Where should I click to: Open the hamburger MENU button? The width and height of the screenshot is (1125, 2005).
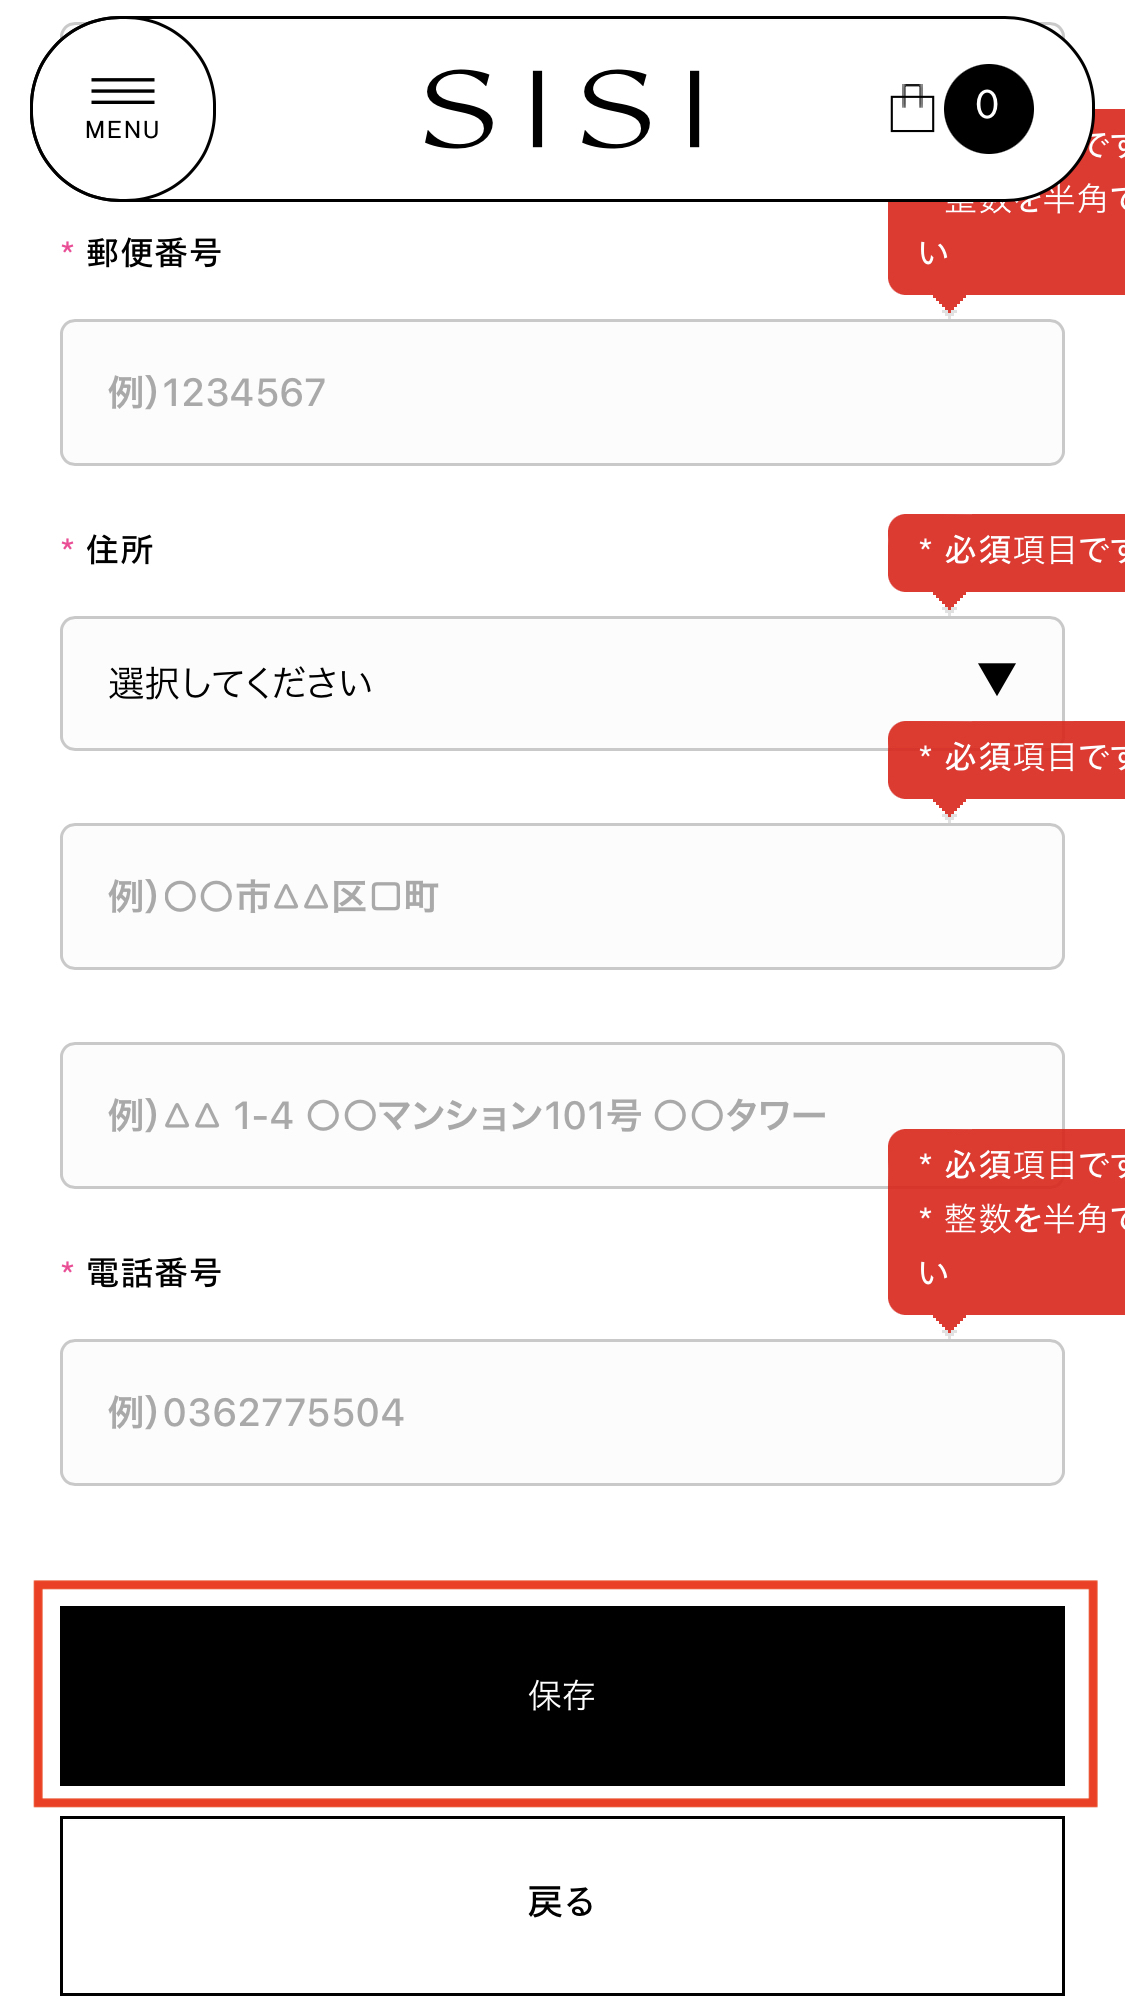pyautogui.click(x=123, y=109)
